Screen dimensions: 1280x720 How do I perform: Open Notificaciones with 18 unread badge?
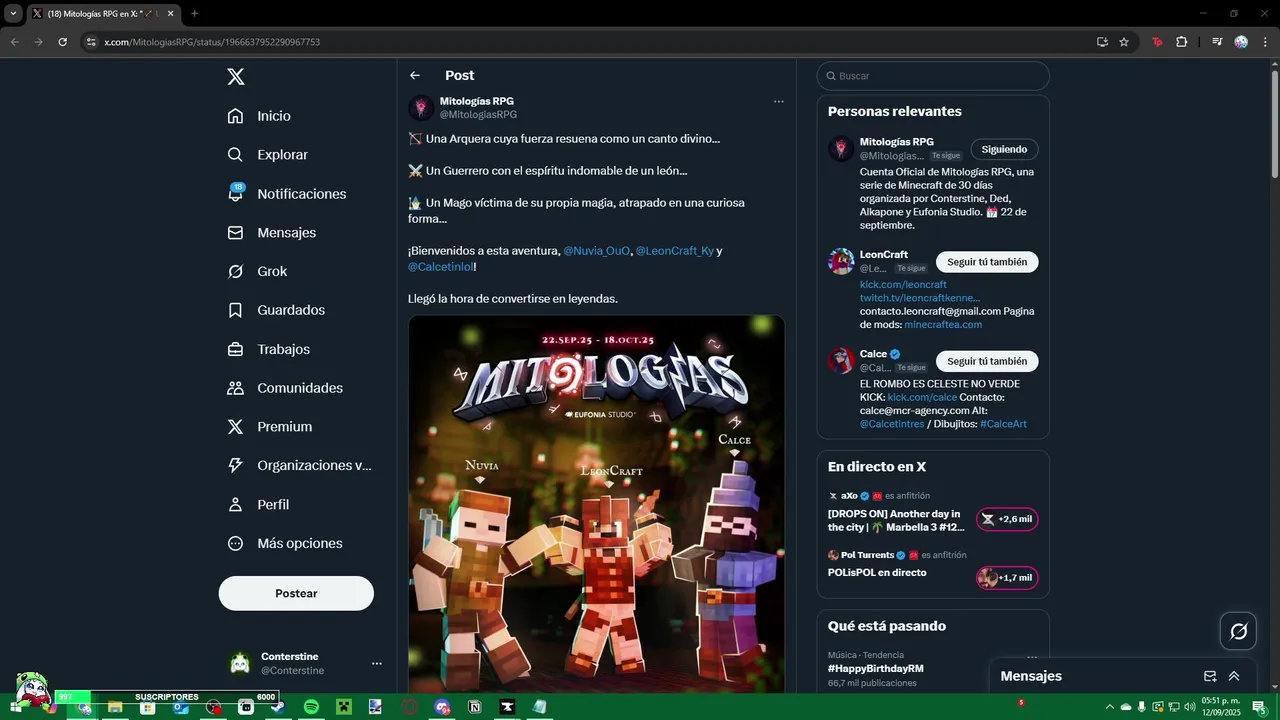pyautogui.click(x=286, y=194)
